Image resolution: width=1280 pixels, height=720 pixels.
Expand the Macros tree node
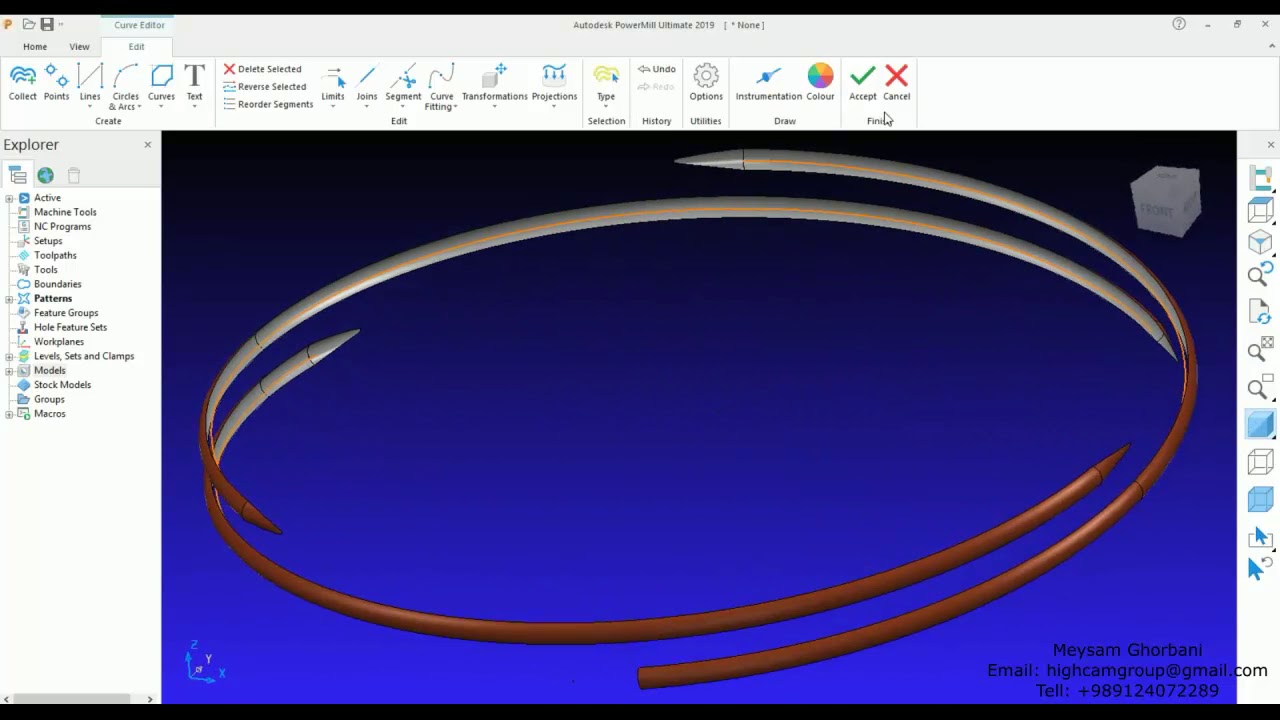(x=9, y=414)
